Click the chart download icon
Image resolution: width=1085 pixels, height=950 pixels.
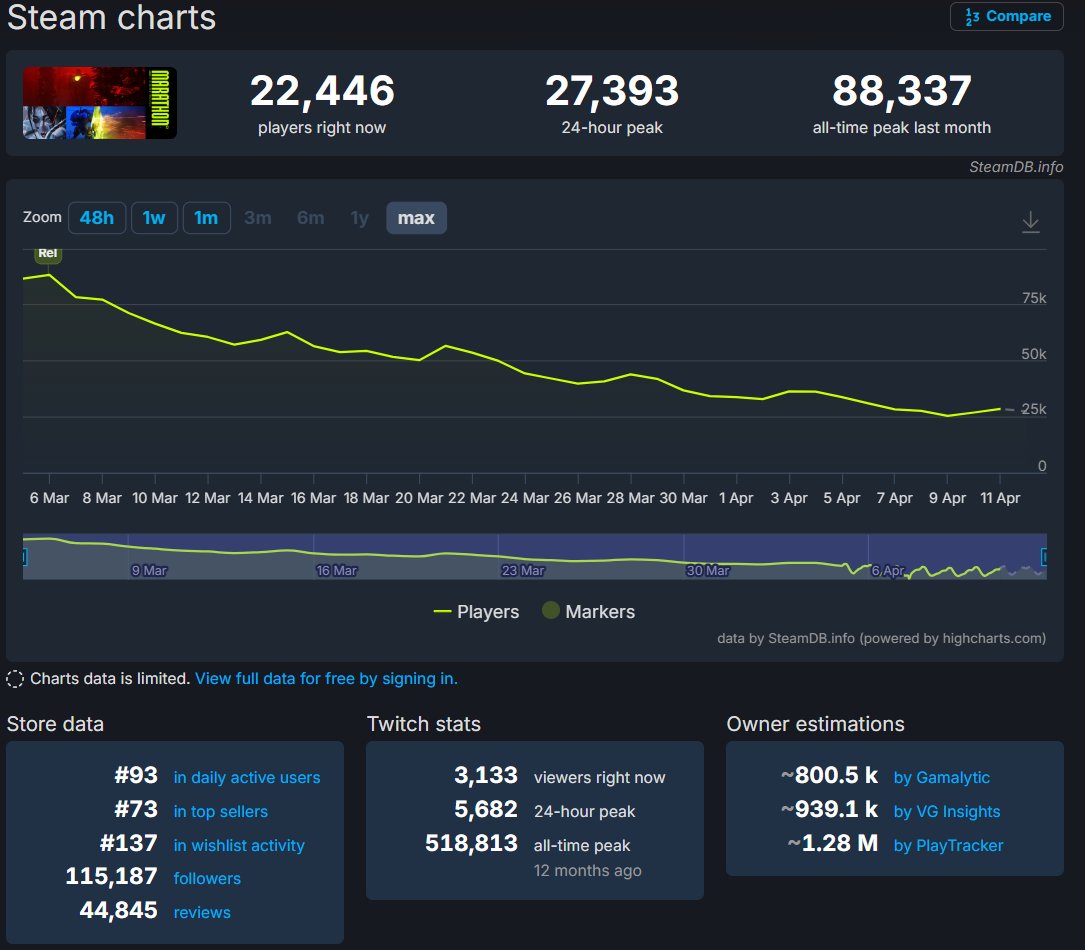pyautogui.click(x=1030, y=221)
